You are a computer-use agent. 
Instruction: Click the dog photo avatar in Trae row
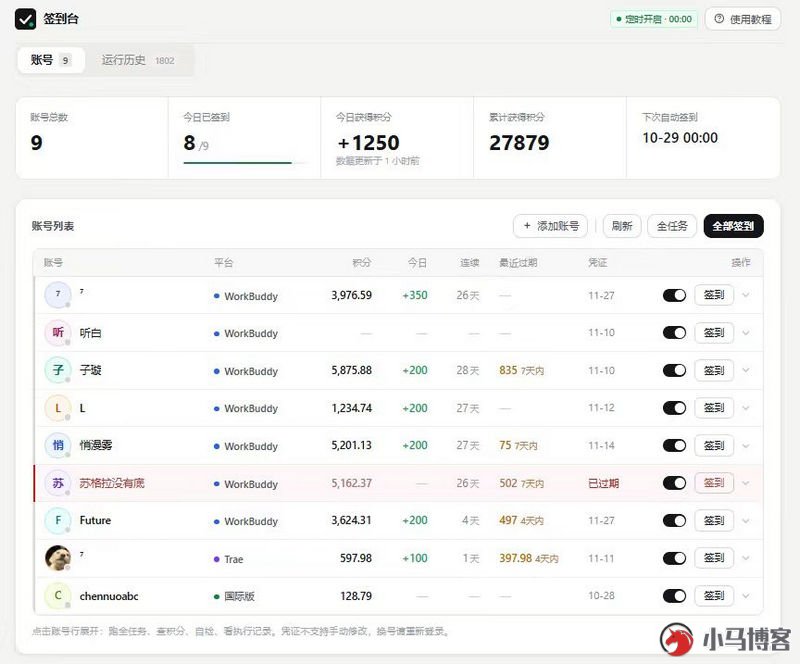[58, 558]
